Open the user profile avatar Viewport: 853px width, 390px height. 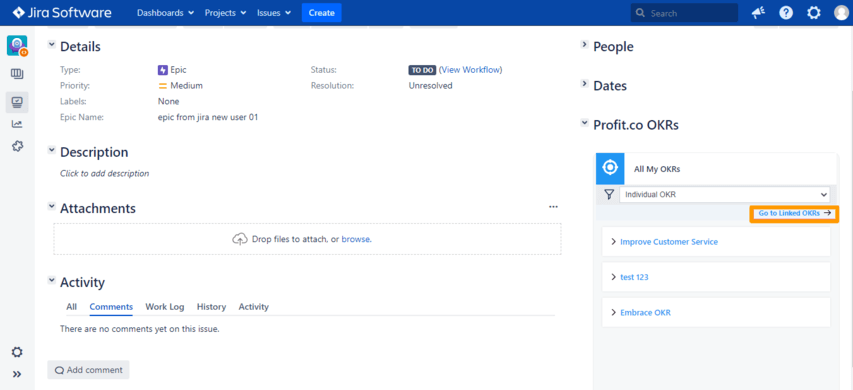[x=841, y=13]
